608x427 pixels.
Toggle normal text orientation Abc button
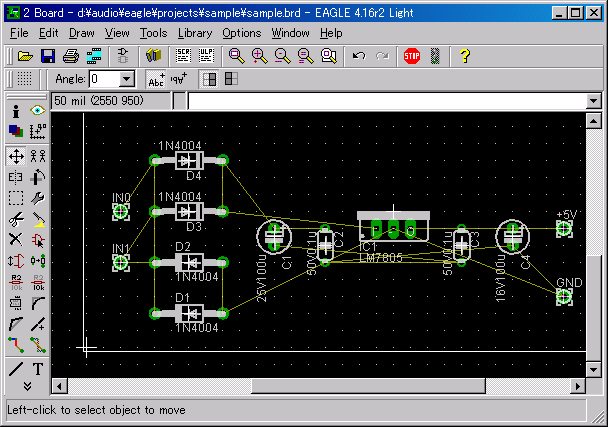156,79
